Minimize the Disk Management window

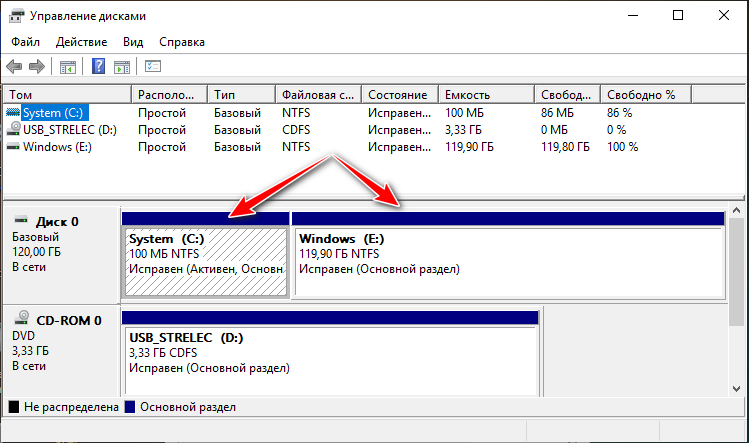[x=633, y=15]
